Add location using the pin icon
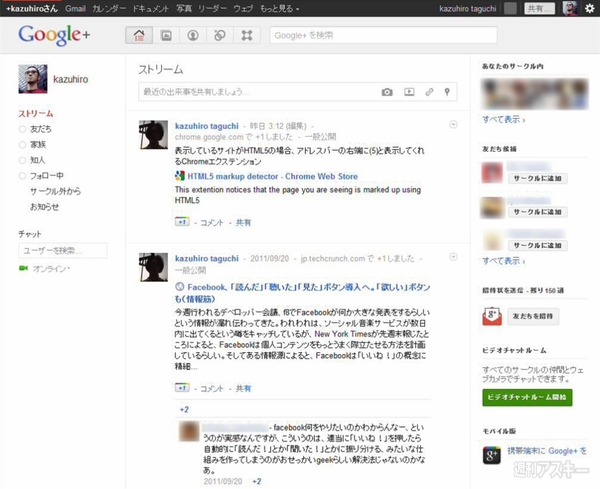Image resolution: width=600 pixels, height=489 pixels. click(x=447, y=92)
